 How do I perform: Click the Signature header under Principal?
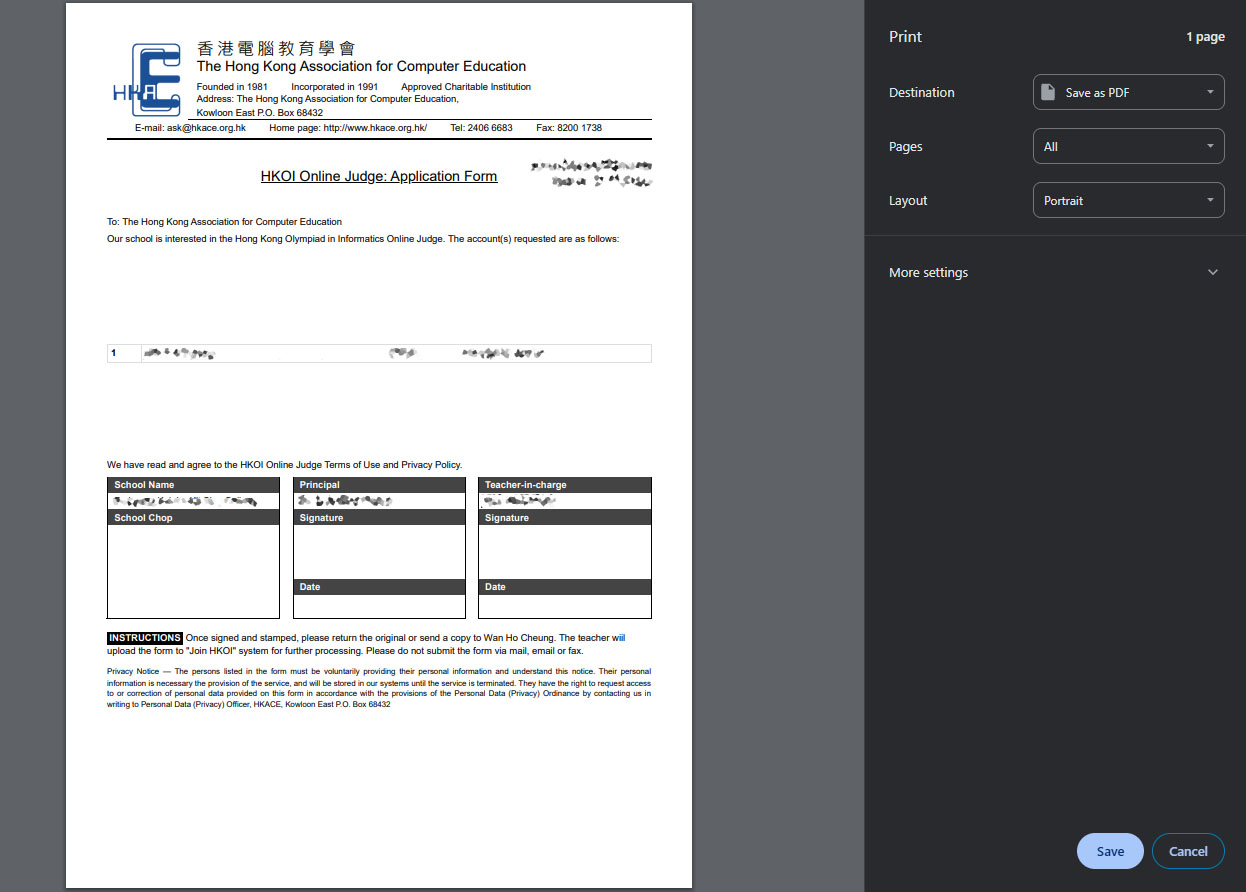(379, 518)
